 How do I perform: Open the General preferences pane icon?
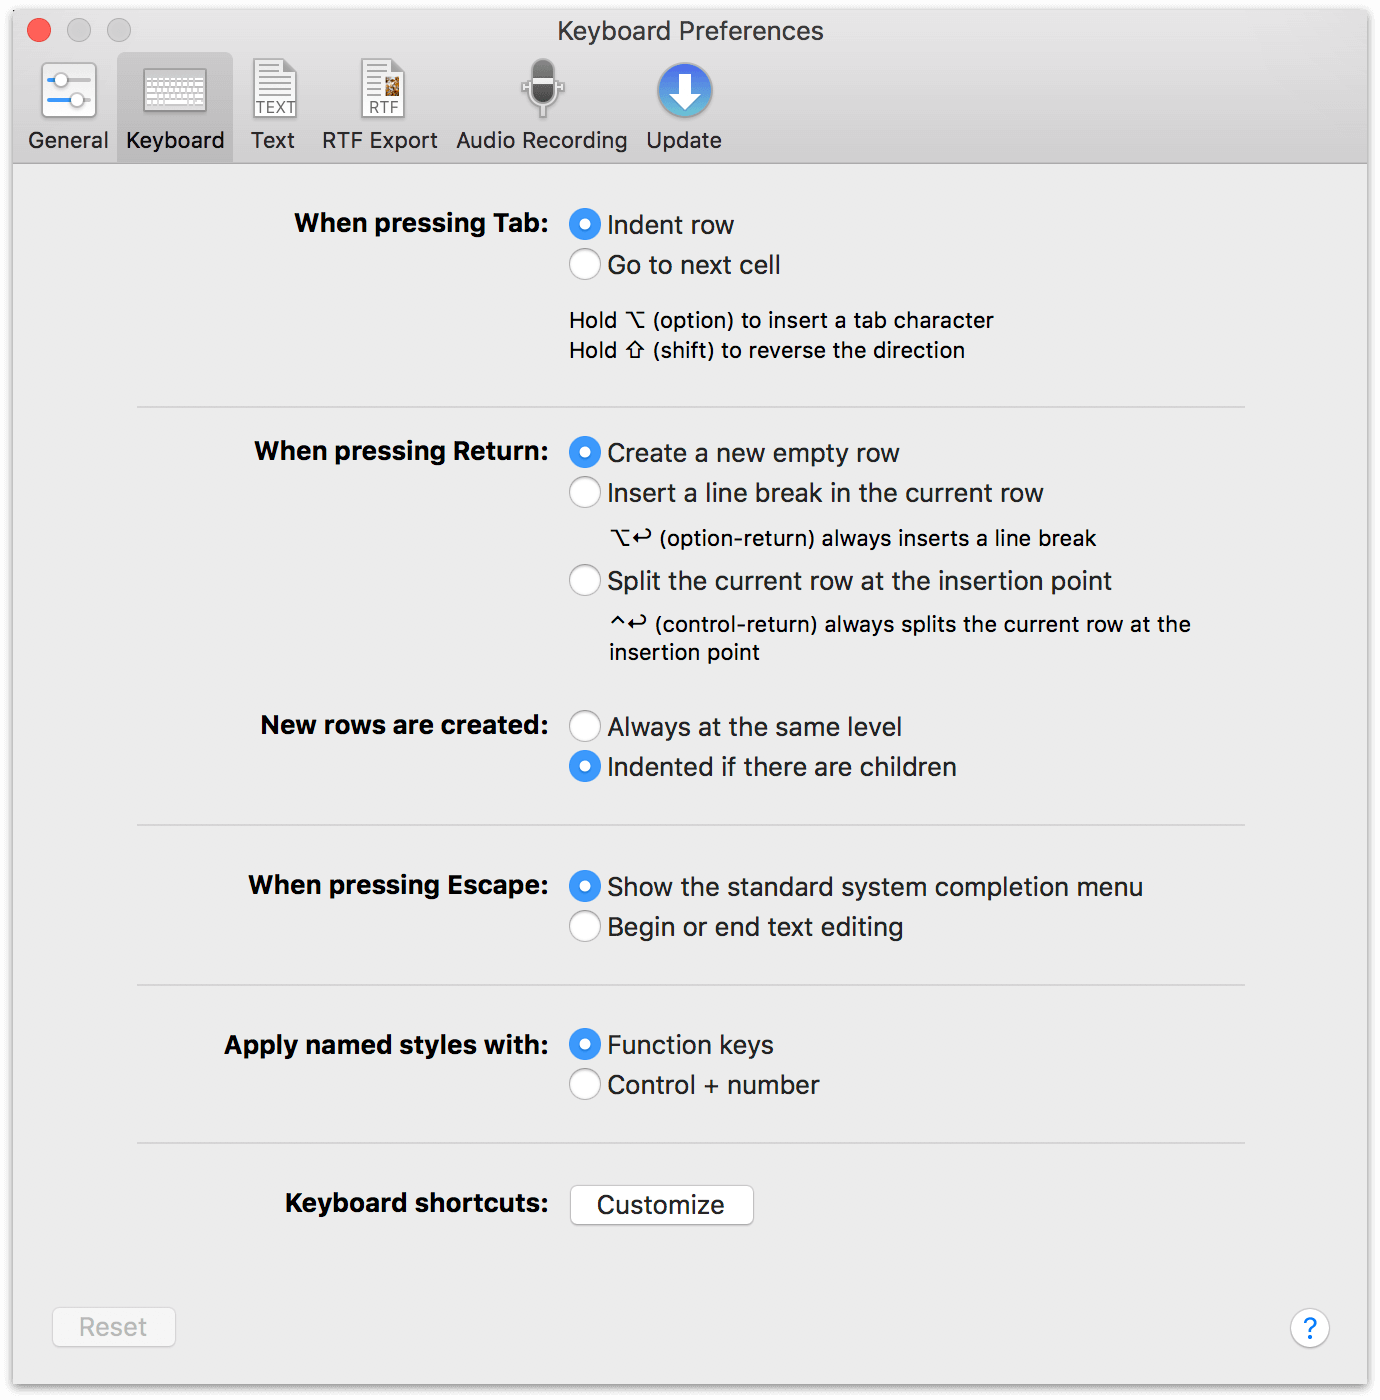[68, 91]
